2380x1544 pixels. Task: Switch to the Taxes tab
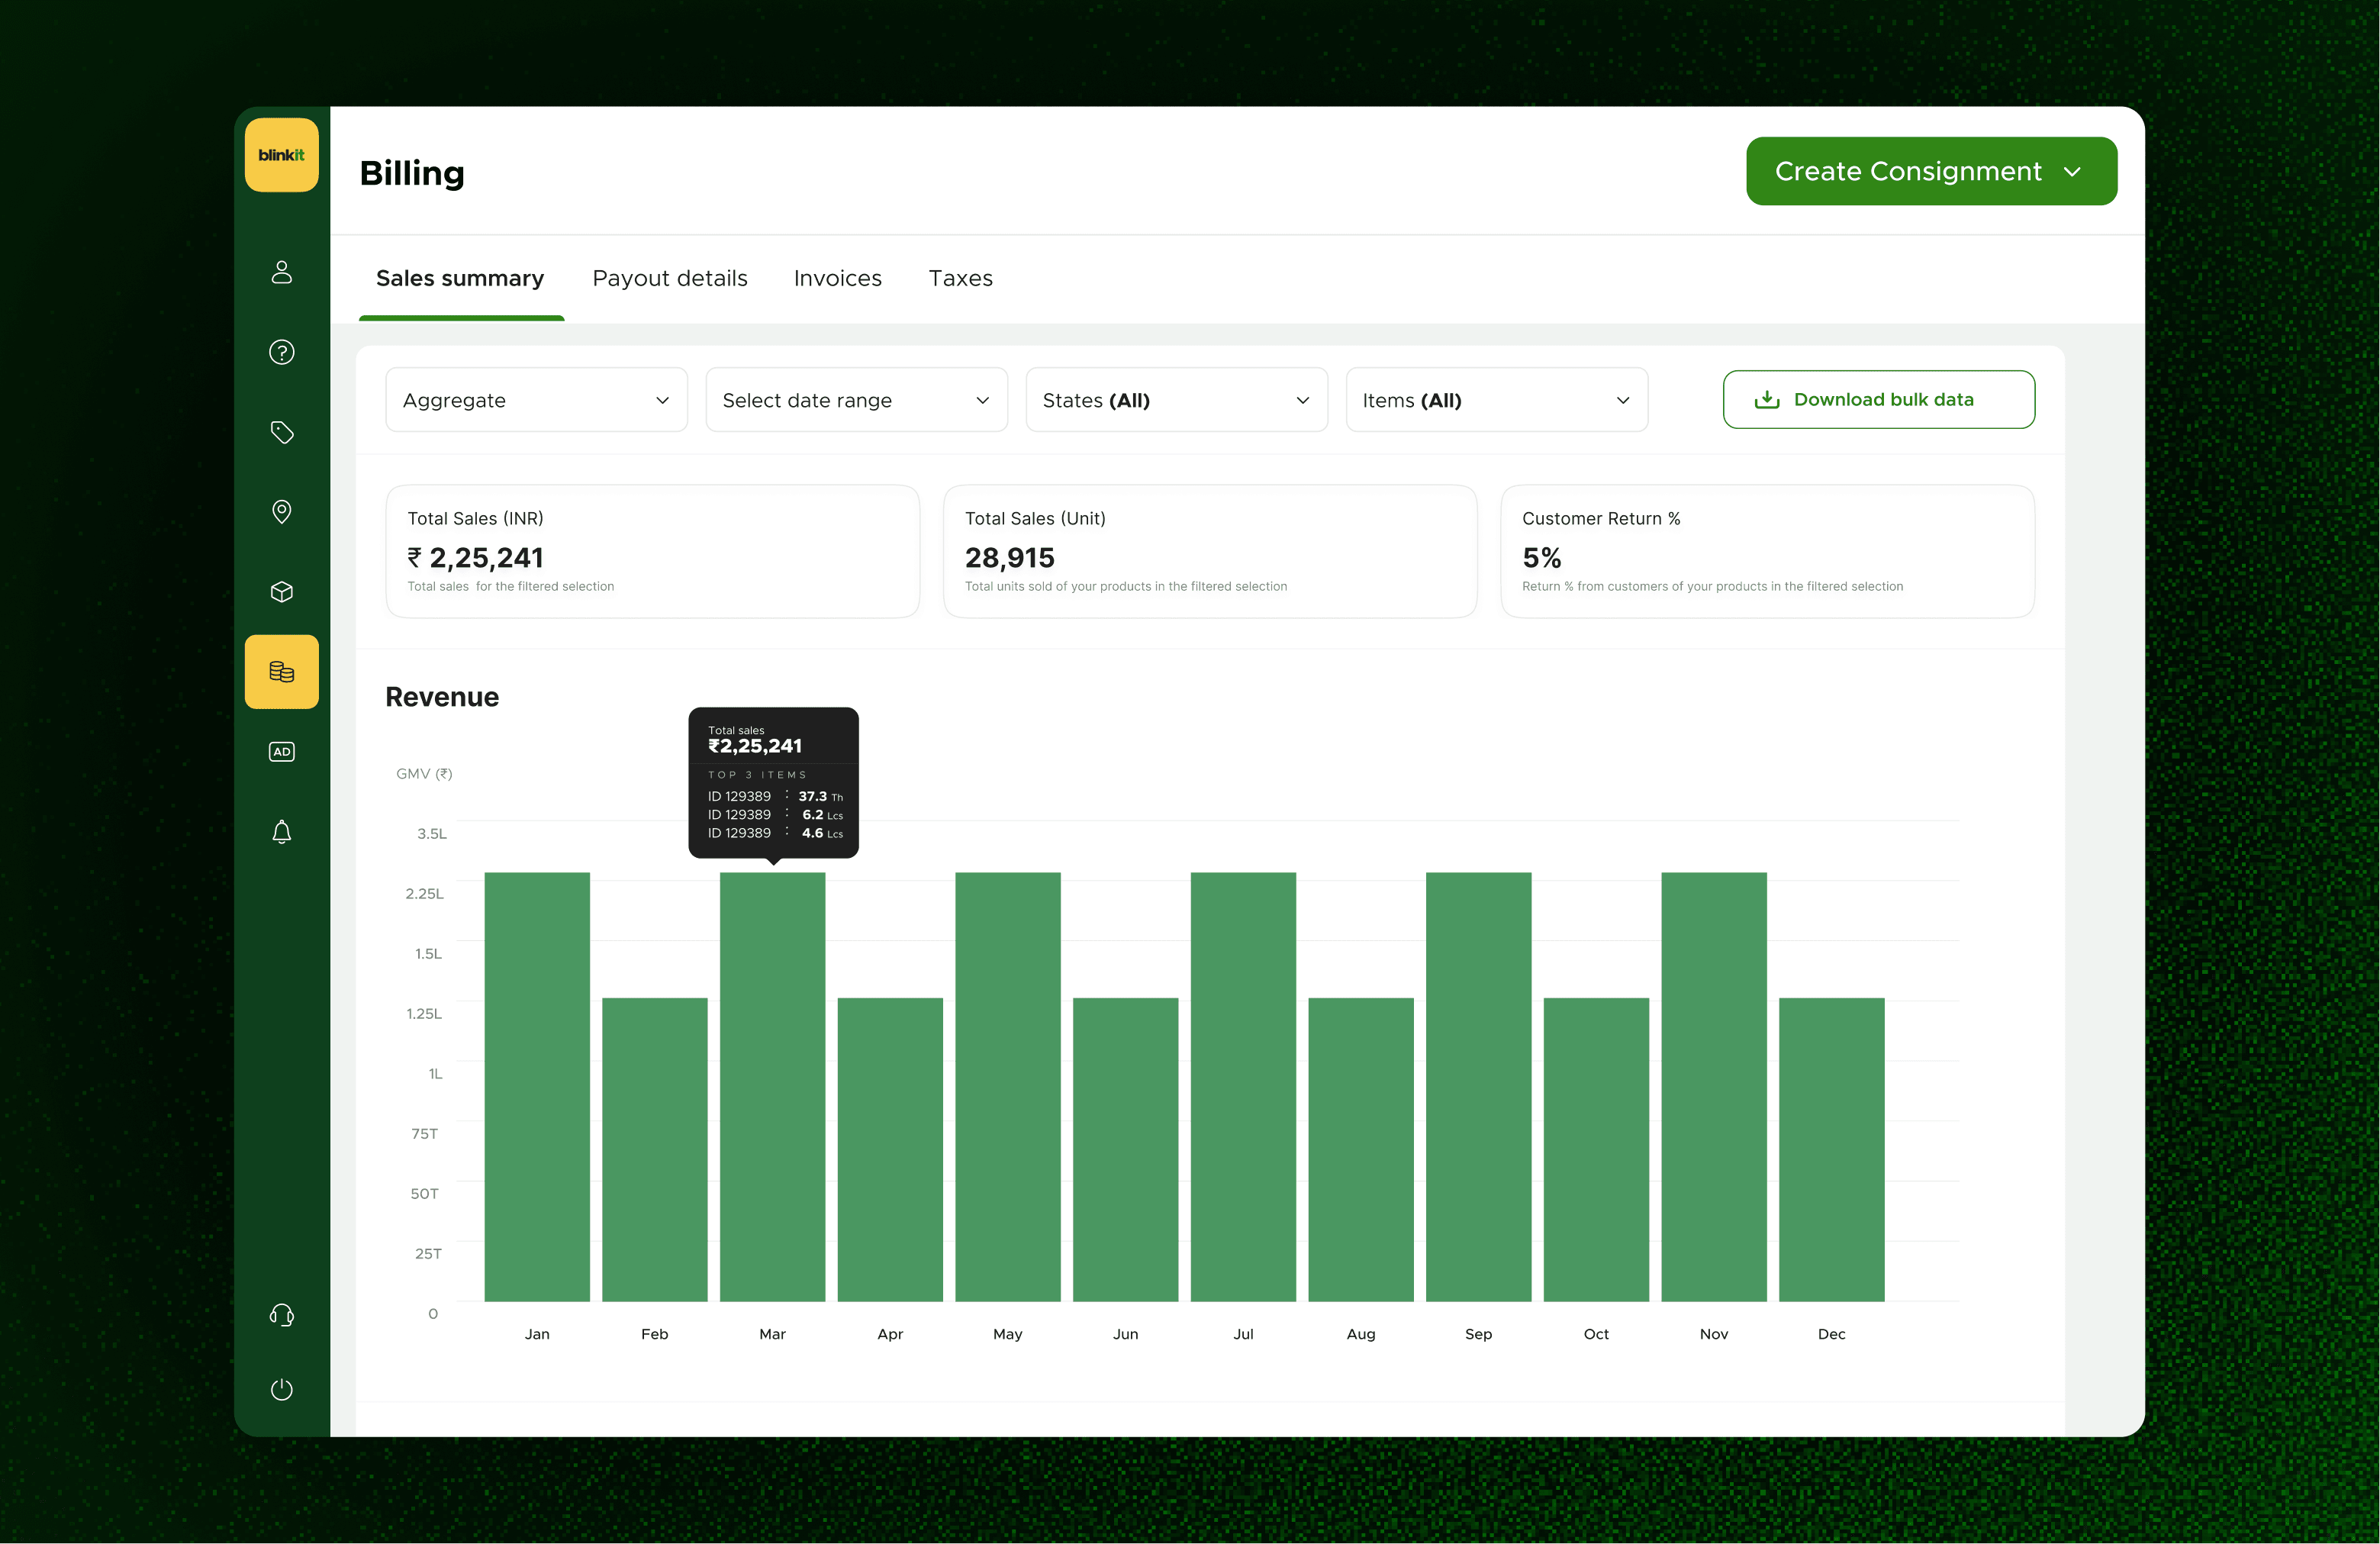pos(960,278)
